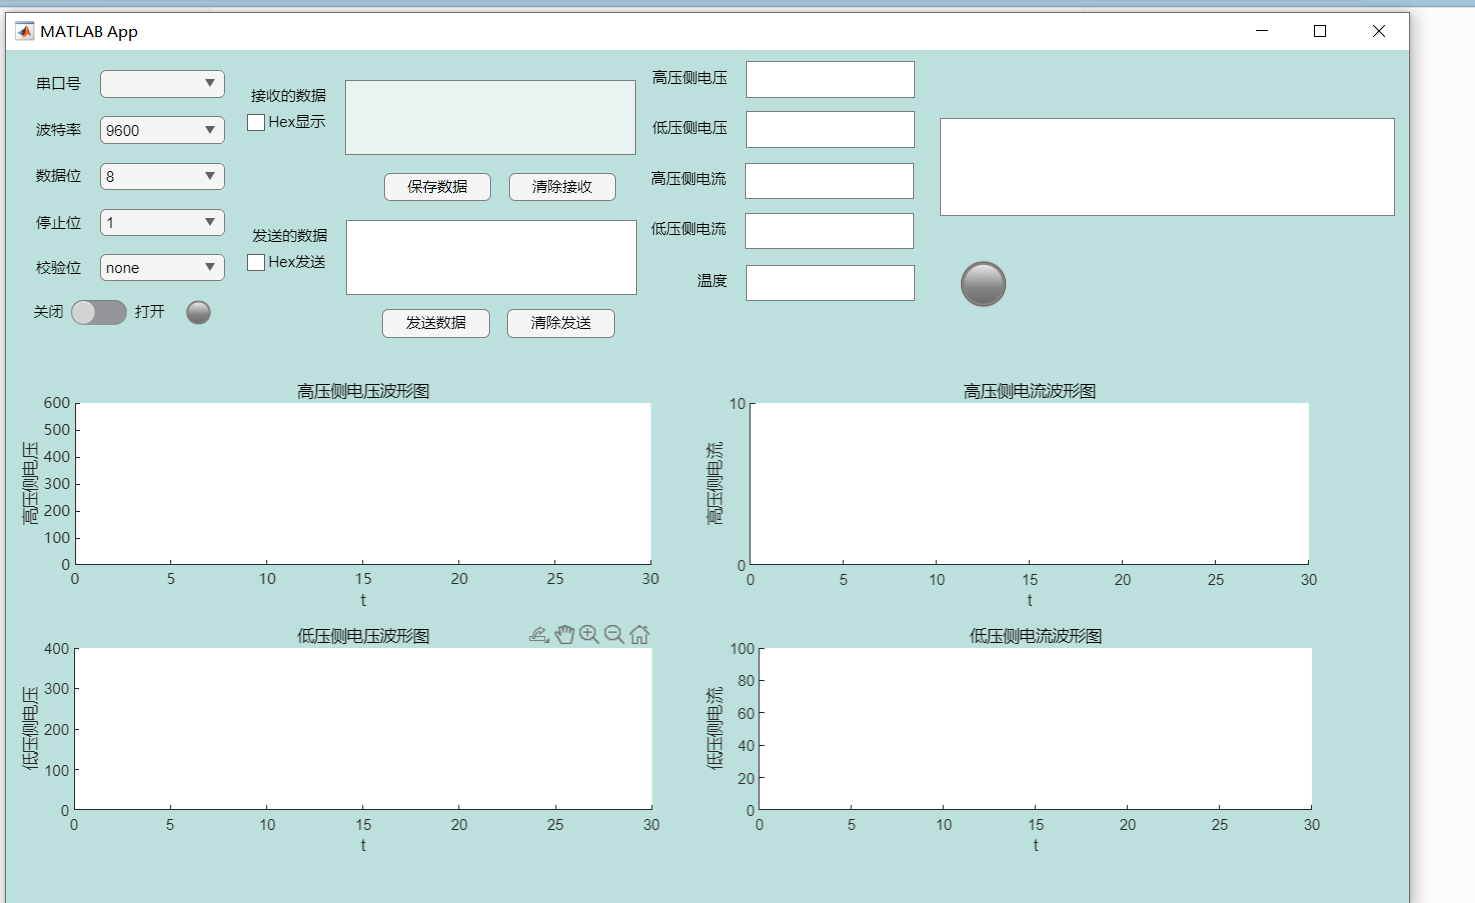Viewport: 1475px width, 903px height.
Task: Click the 低压侧电流 value field
Action: click(829, 231)
